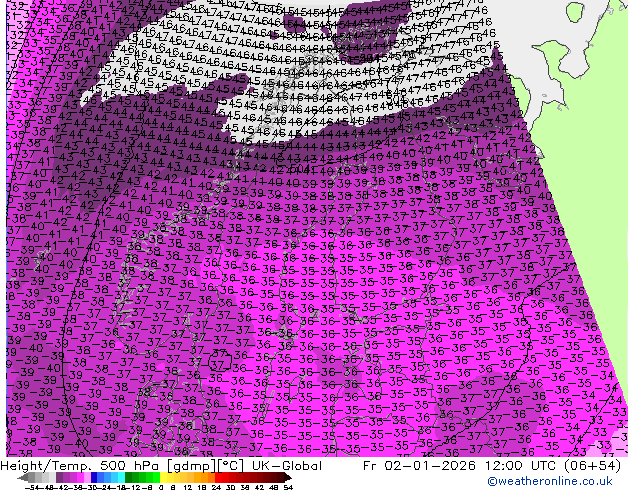Click the cyan swatch in temperature legend
The width and height of the screenshot is (634, 490).
click(122, 478)
